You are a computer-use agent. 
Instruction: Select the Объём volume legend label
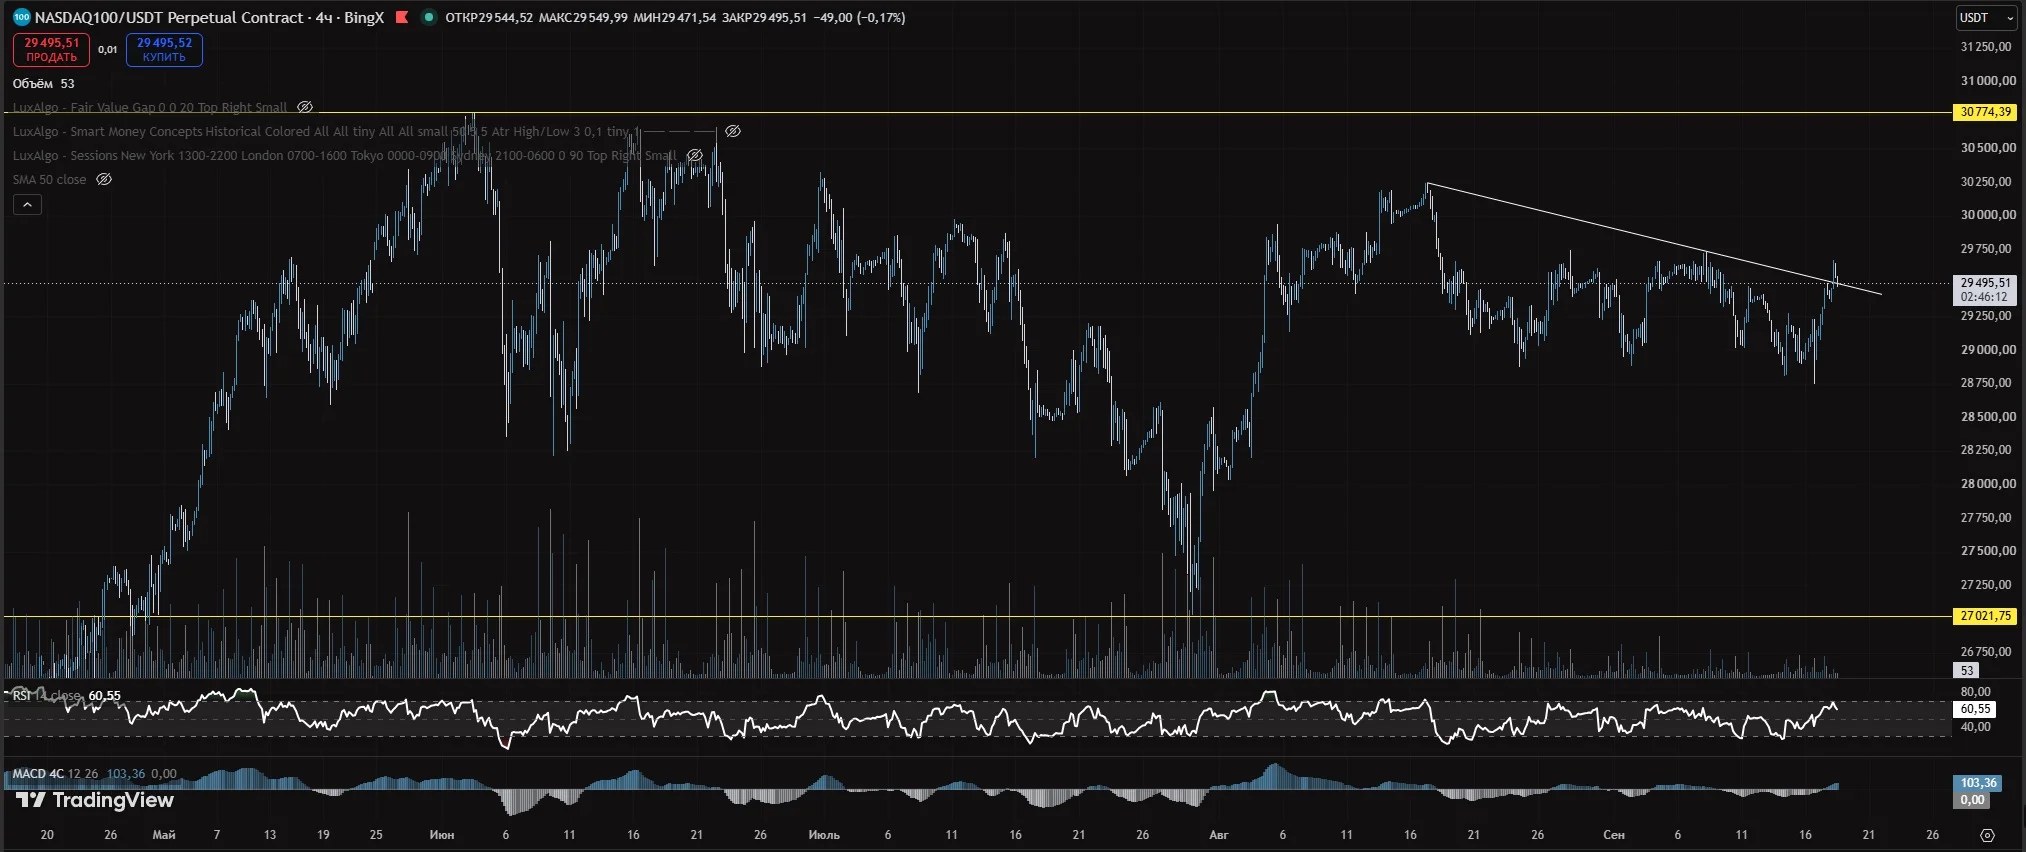coord(33,84)
